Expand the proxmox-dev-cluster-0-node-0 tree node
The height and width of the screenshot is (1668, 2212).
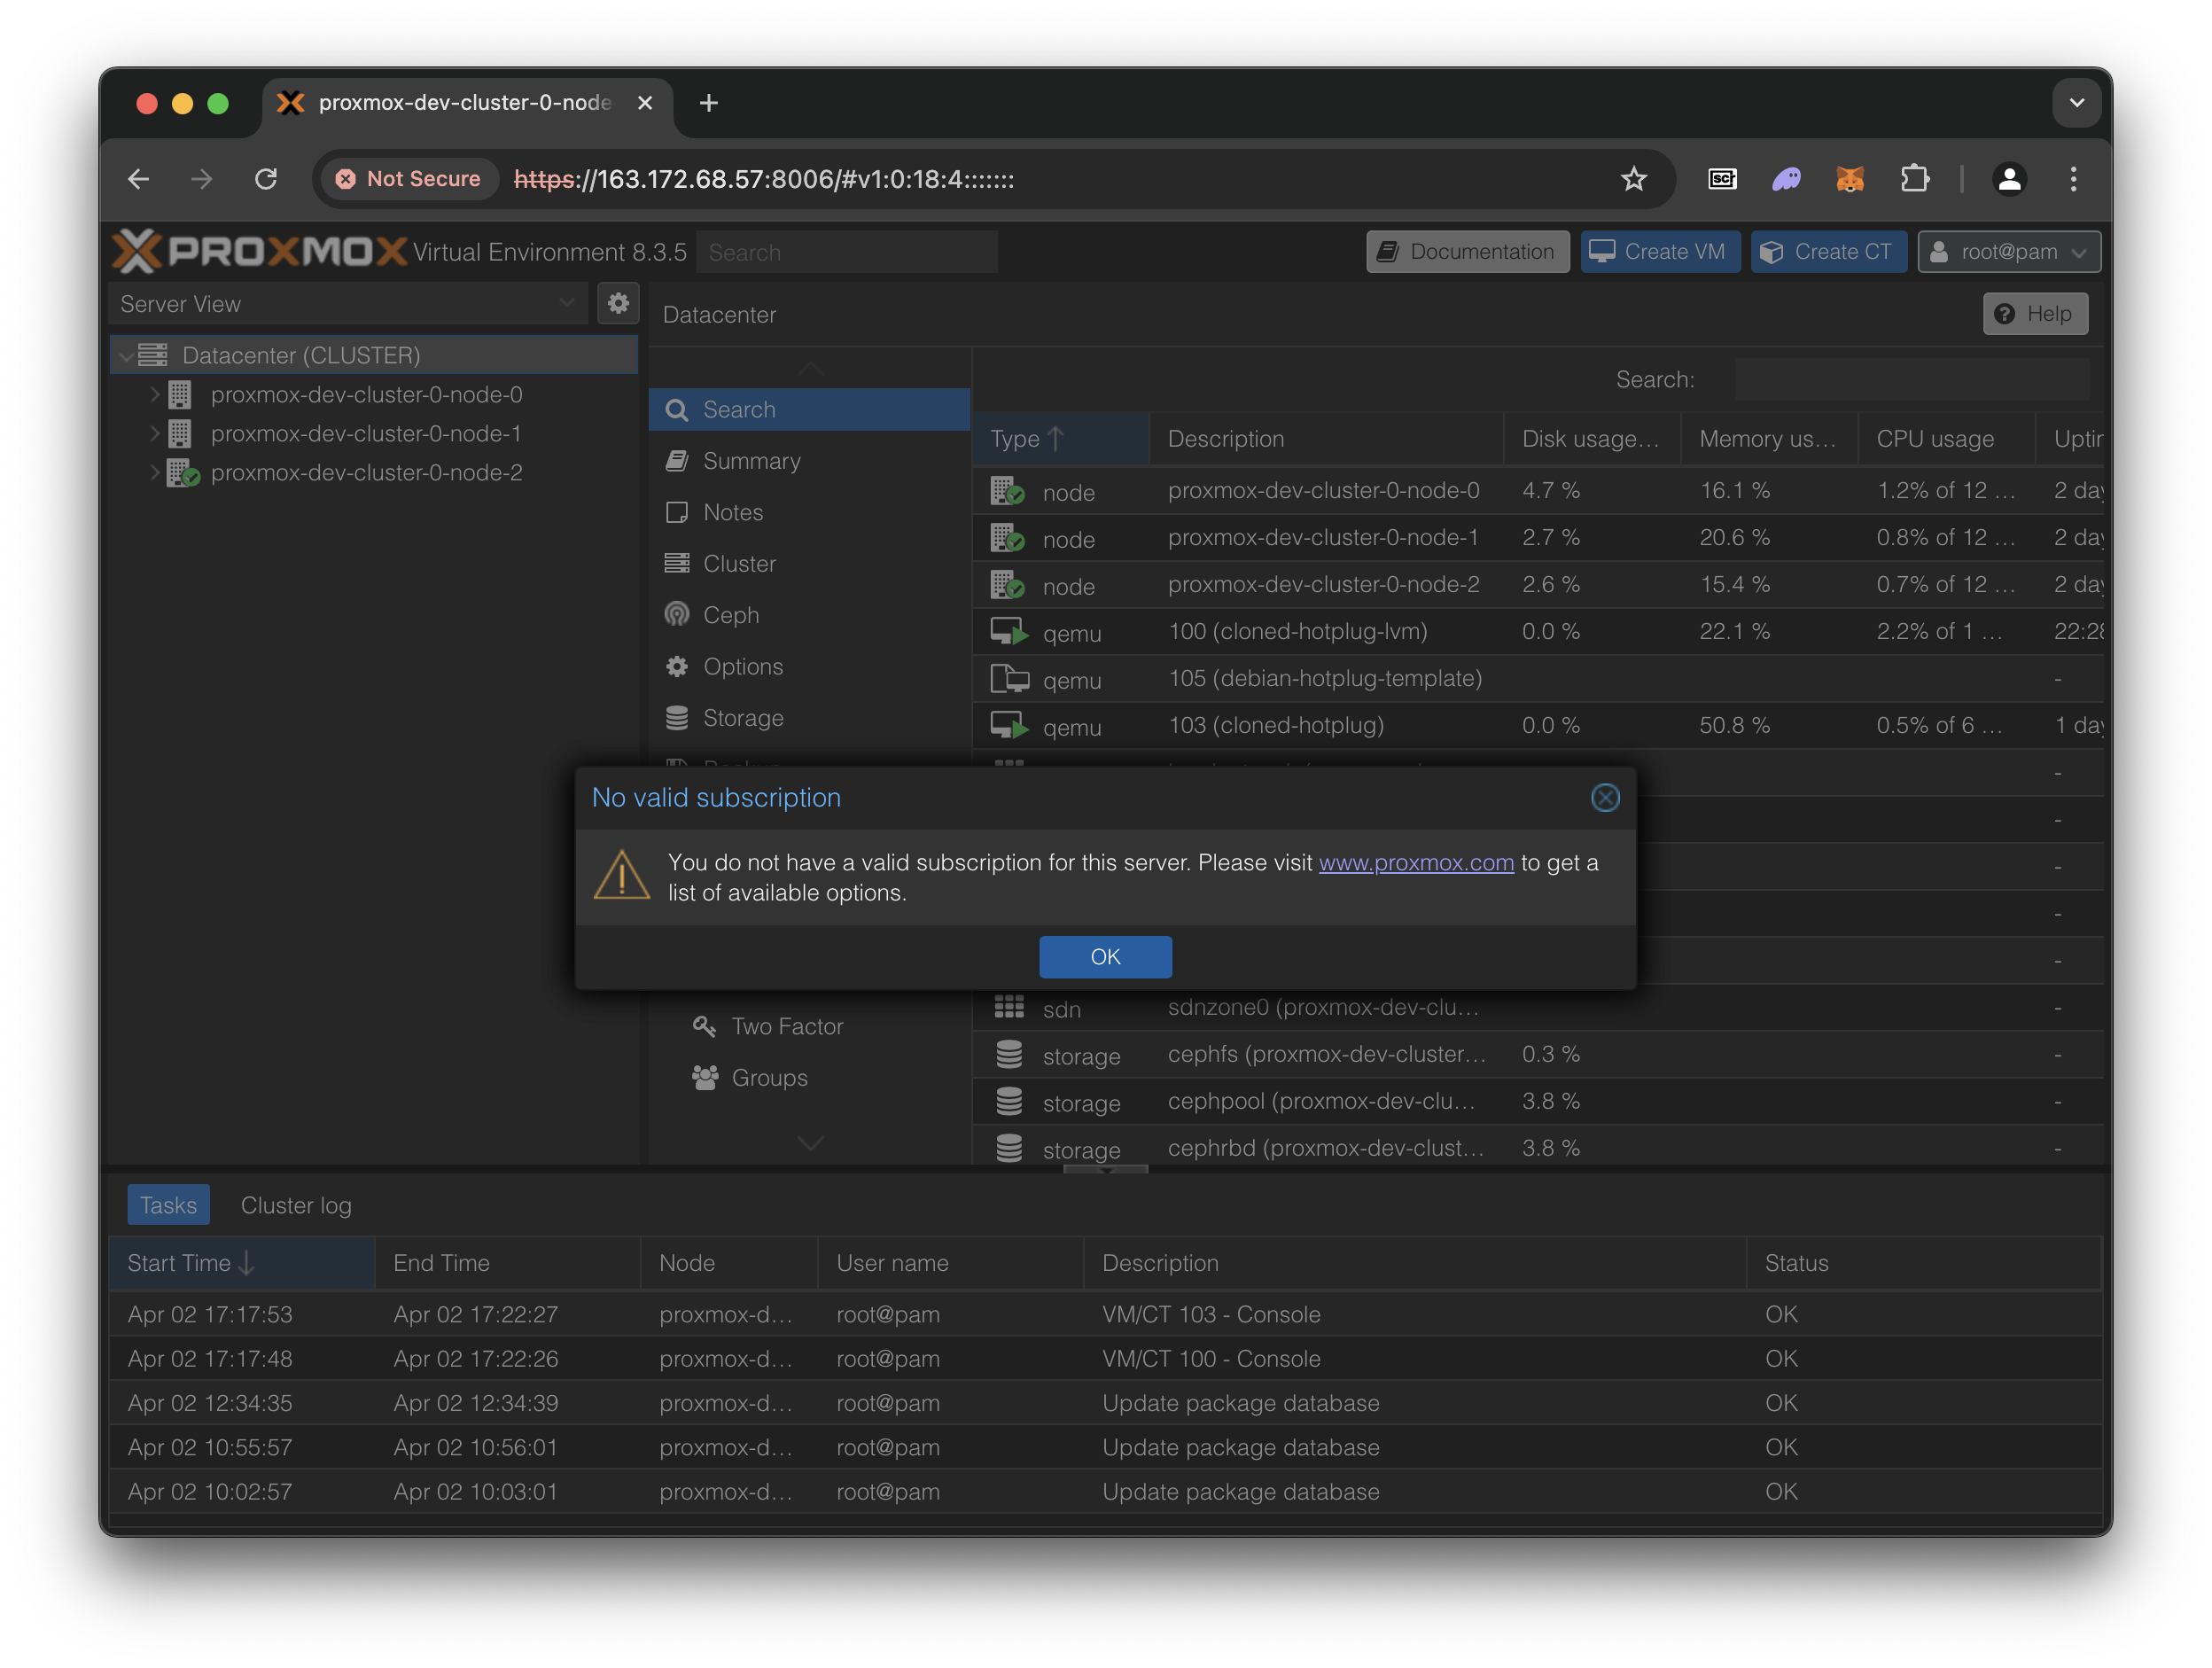pyautogui.click(x=155, y=395)
